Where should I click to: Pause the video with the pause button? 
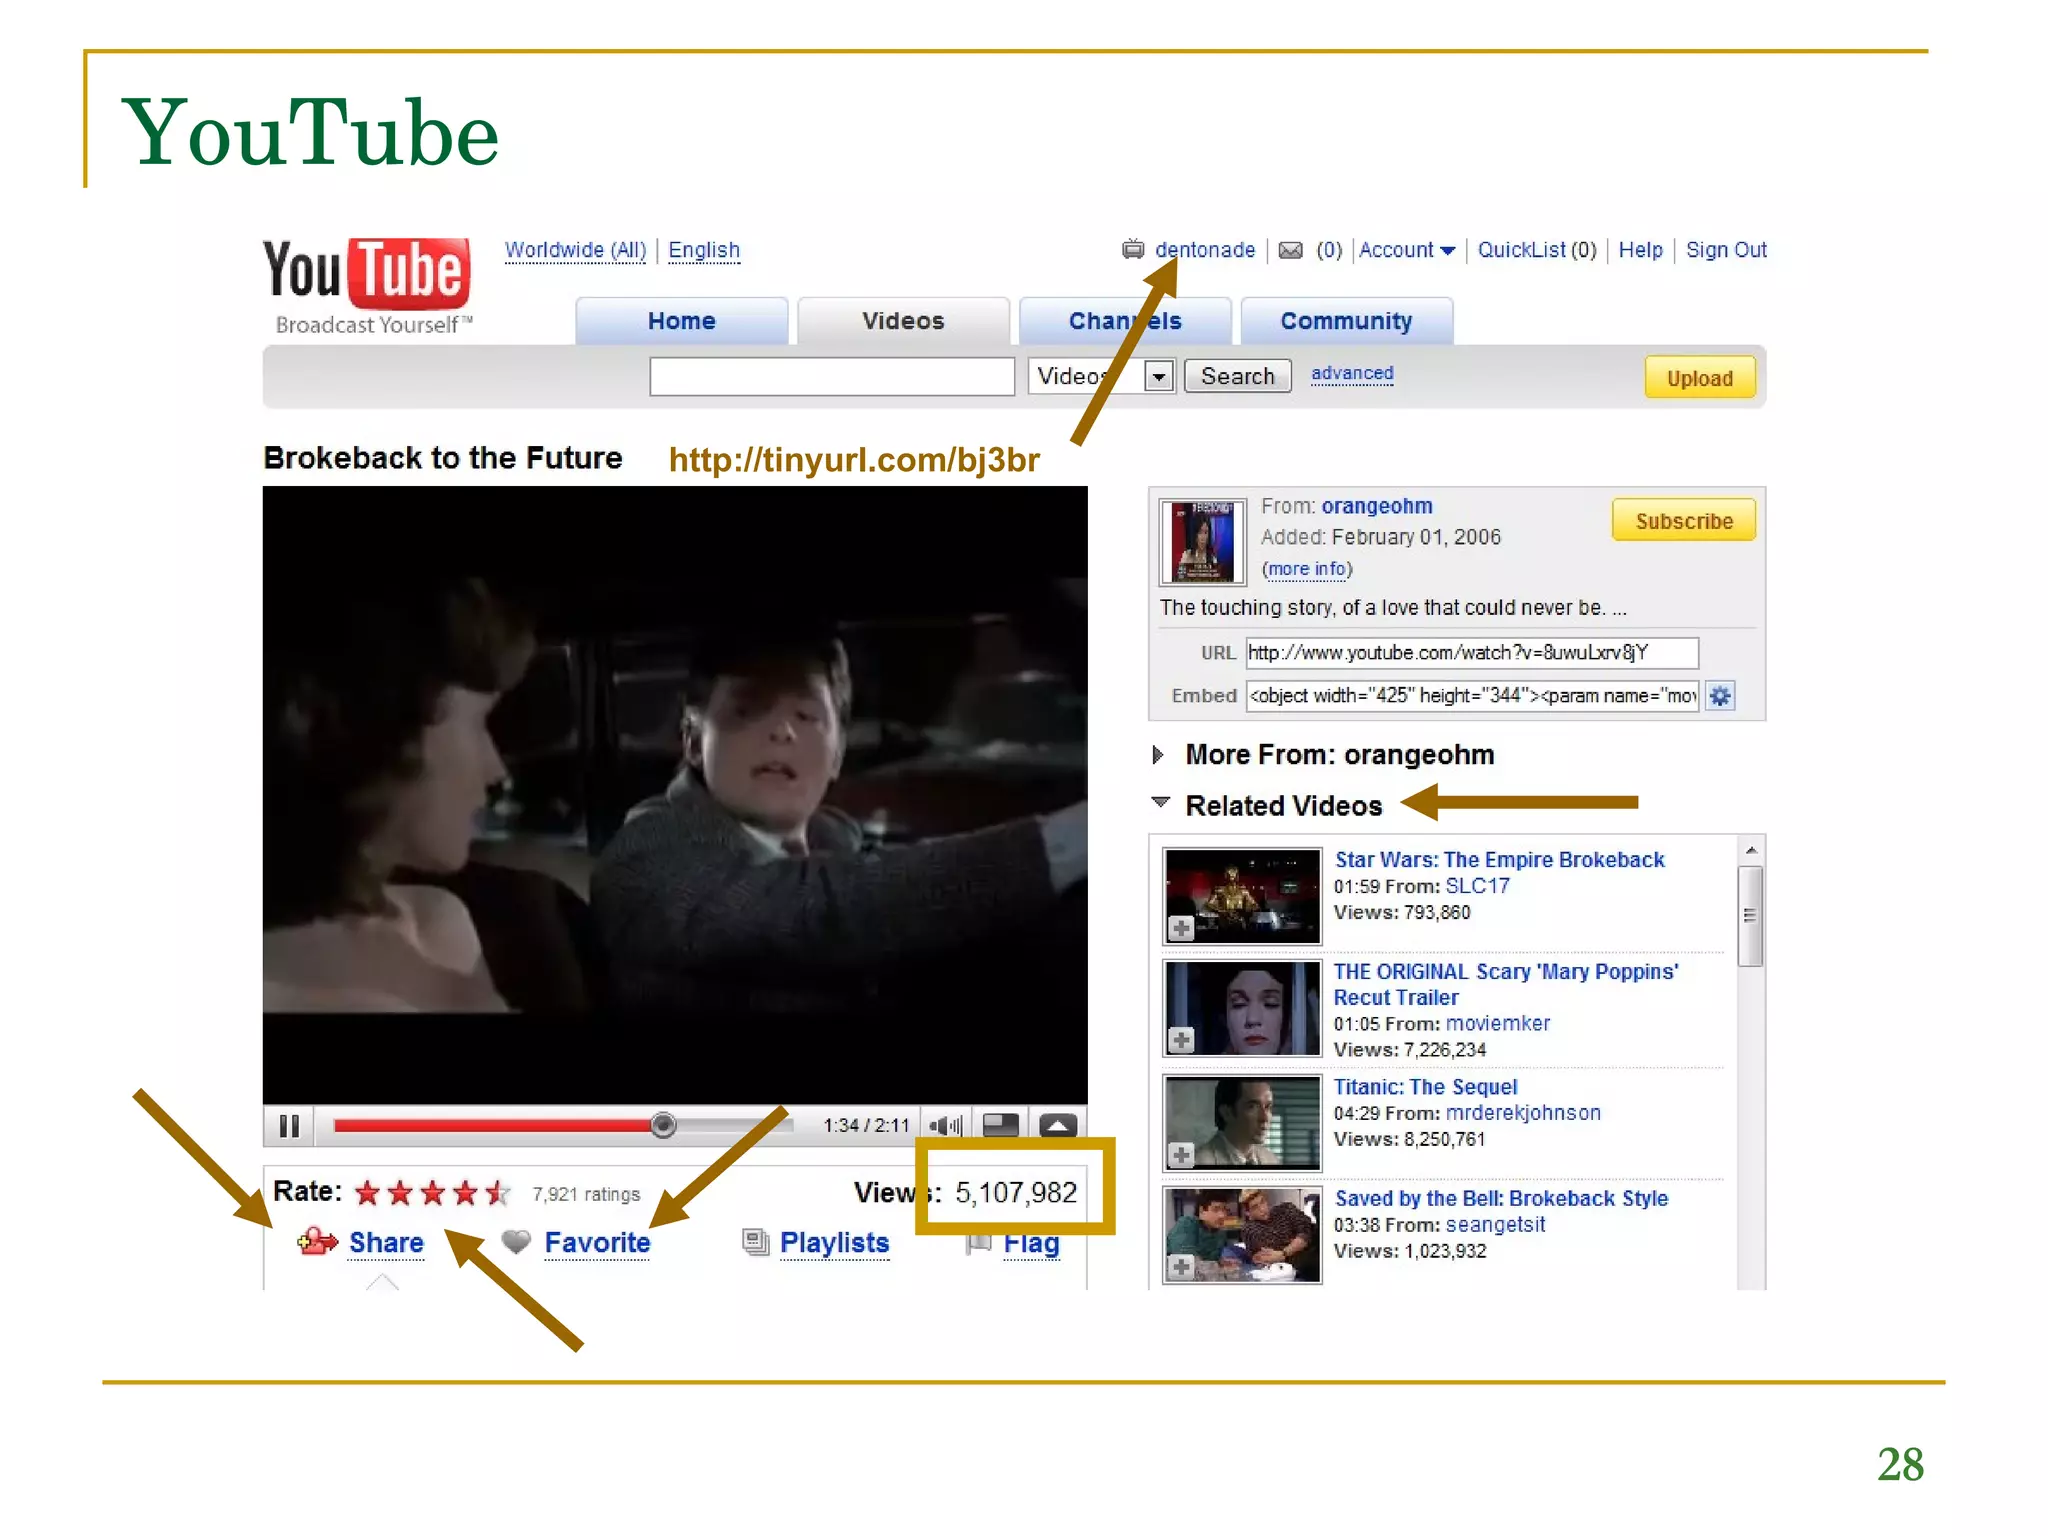coord(289,1126)
